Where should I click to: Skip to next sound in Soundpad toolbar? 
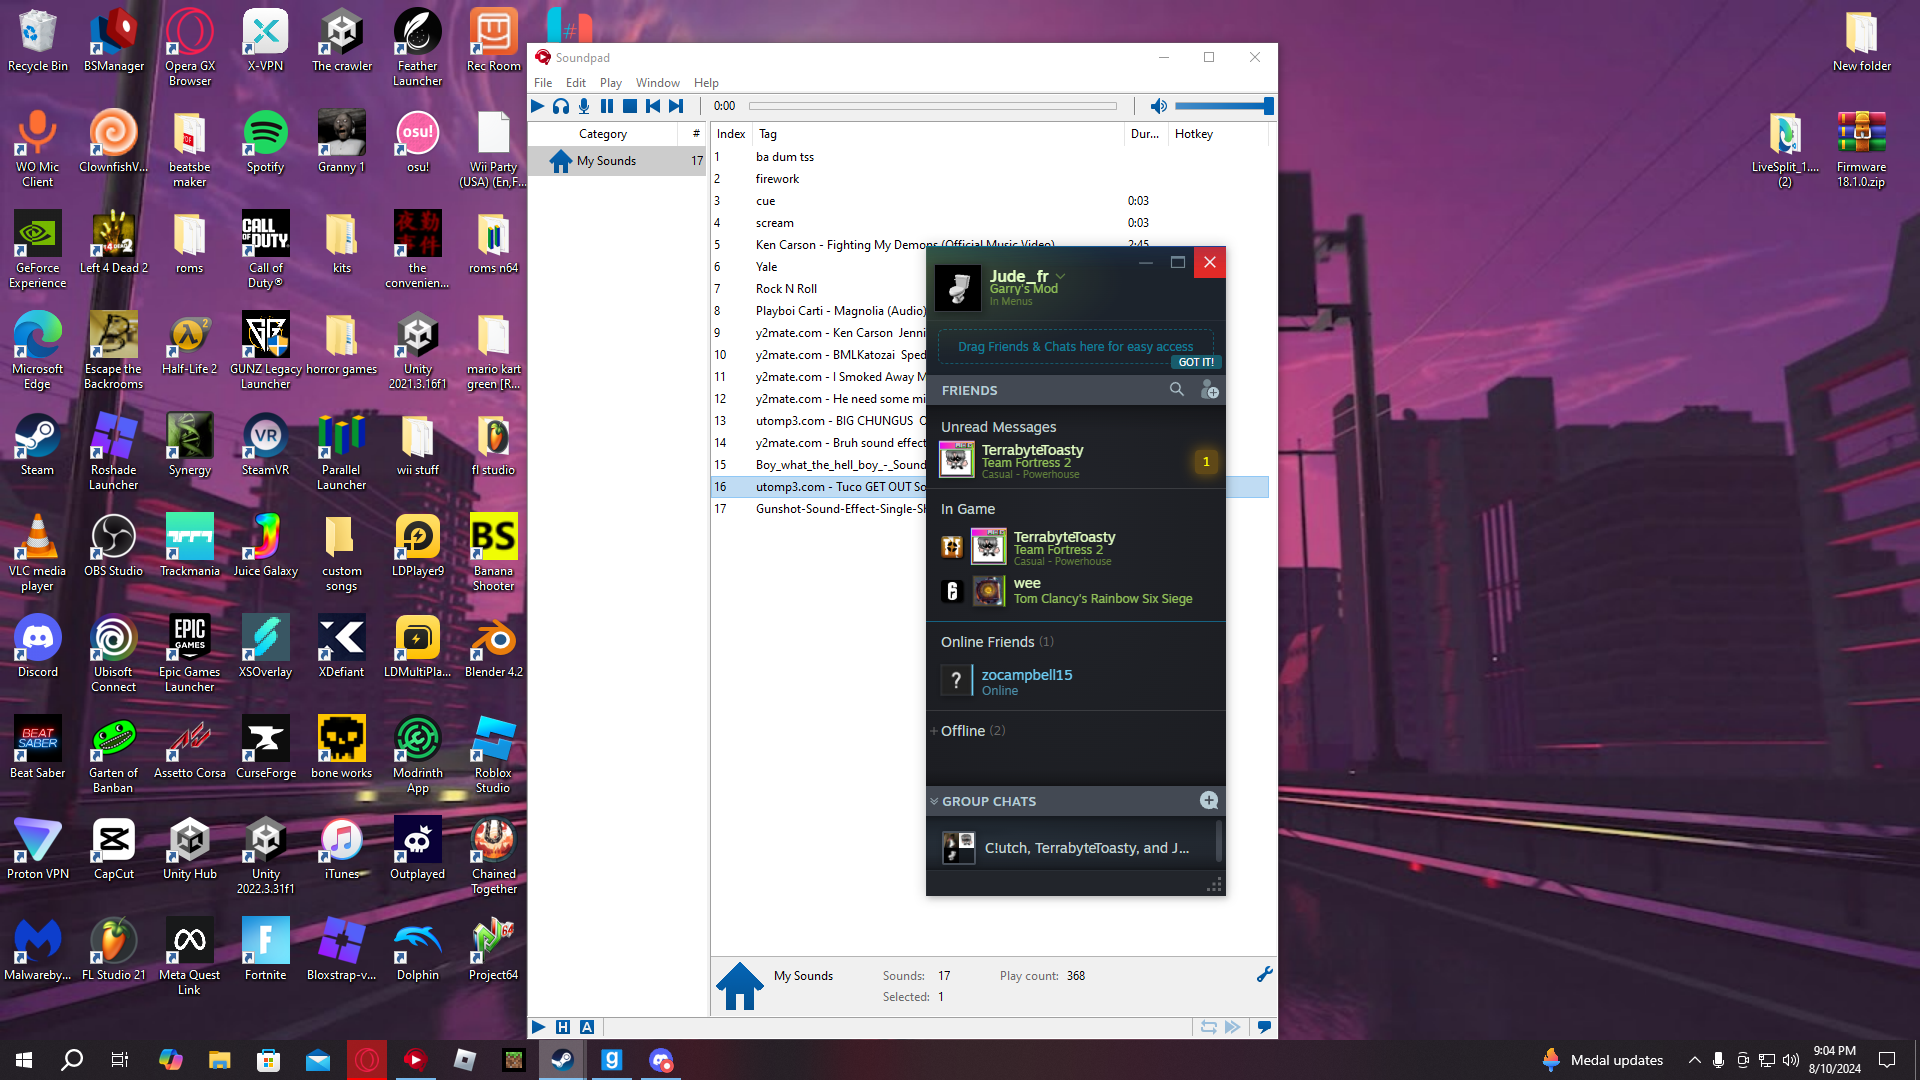677,106
